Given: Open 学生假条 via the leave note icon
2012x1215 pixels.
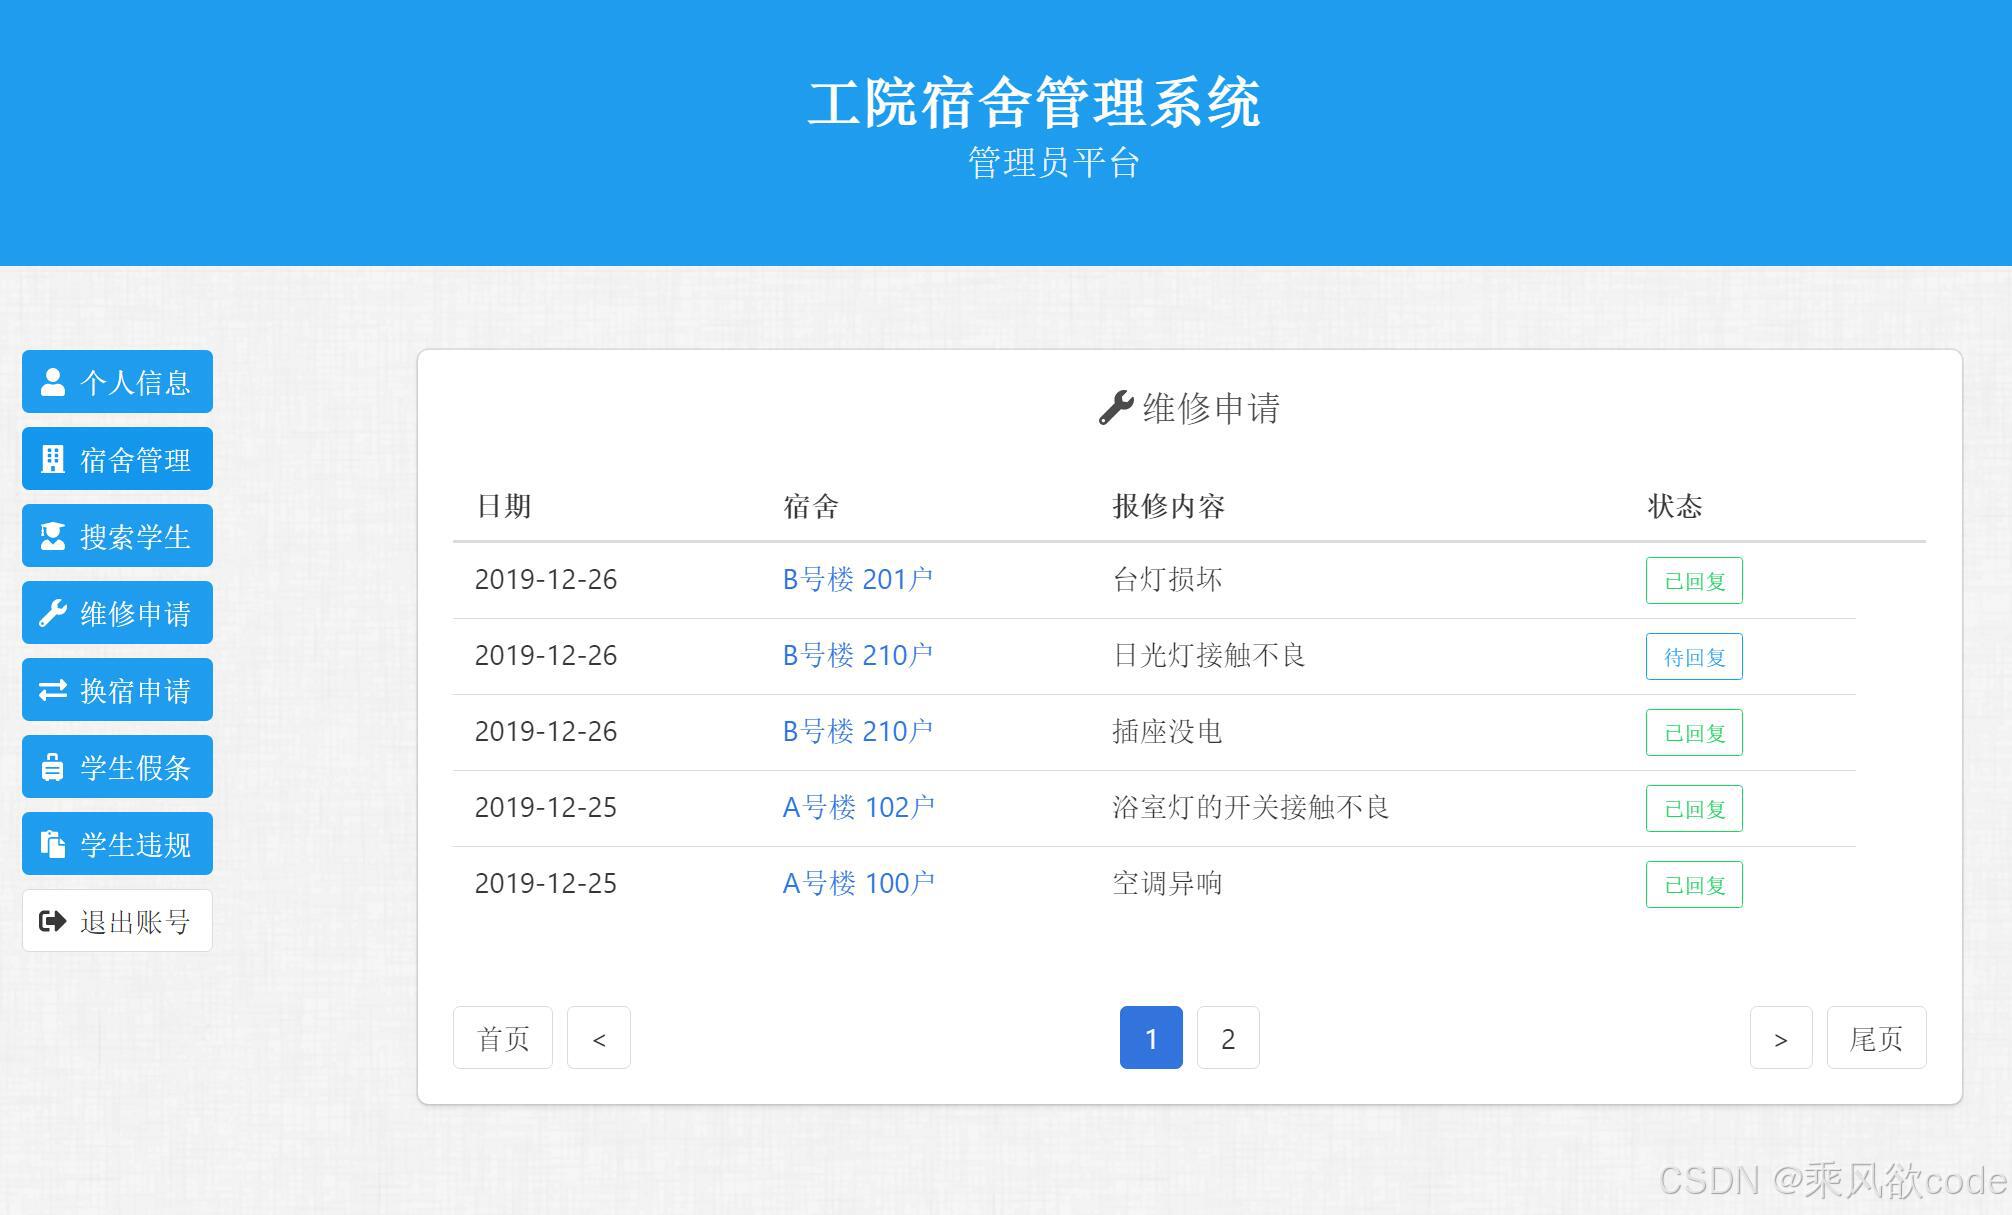Looking at the screenshot, I should coord(52,766).
